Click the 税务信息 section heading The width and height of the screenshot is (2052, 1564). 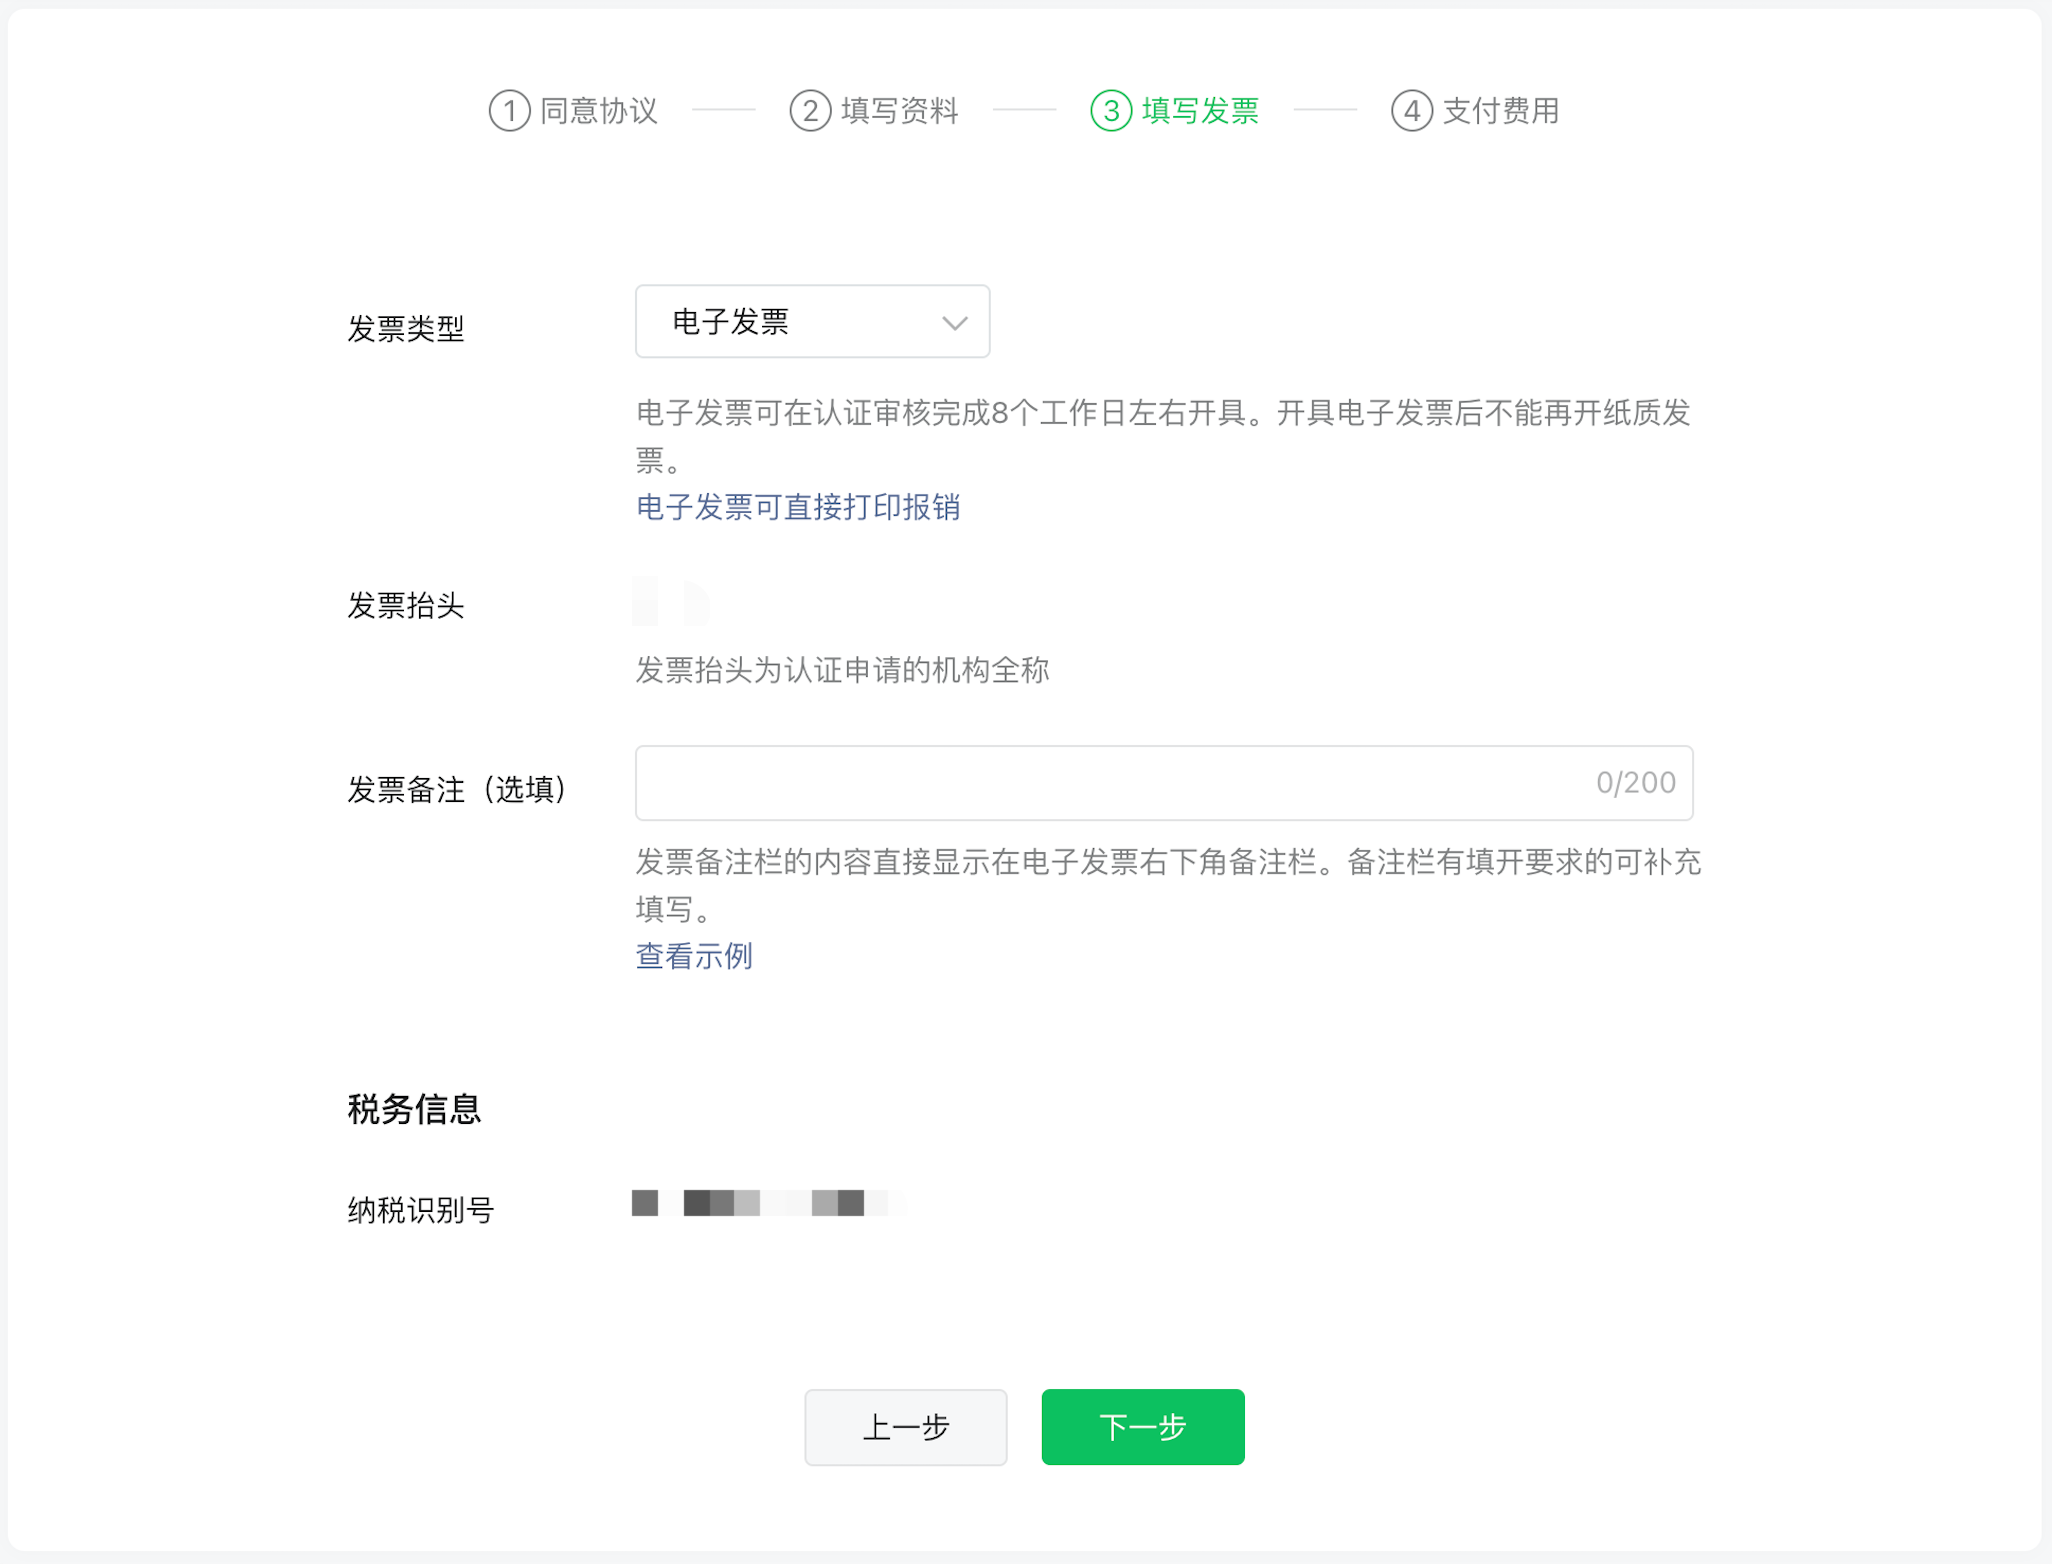pyautogui.click(x=414, y=1109)
